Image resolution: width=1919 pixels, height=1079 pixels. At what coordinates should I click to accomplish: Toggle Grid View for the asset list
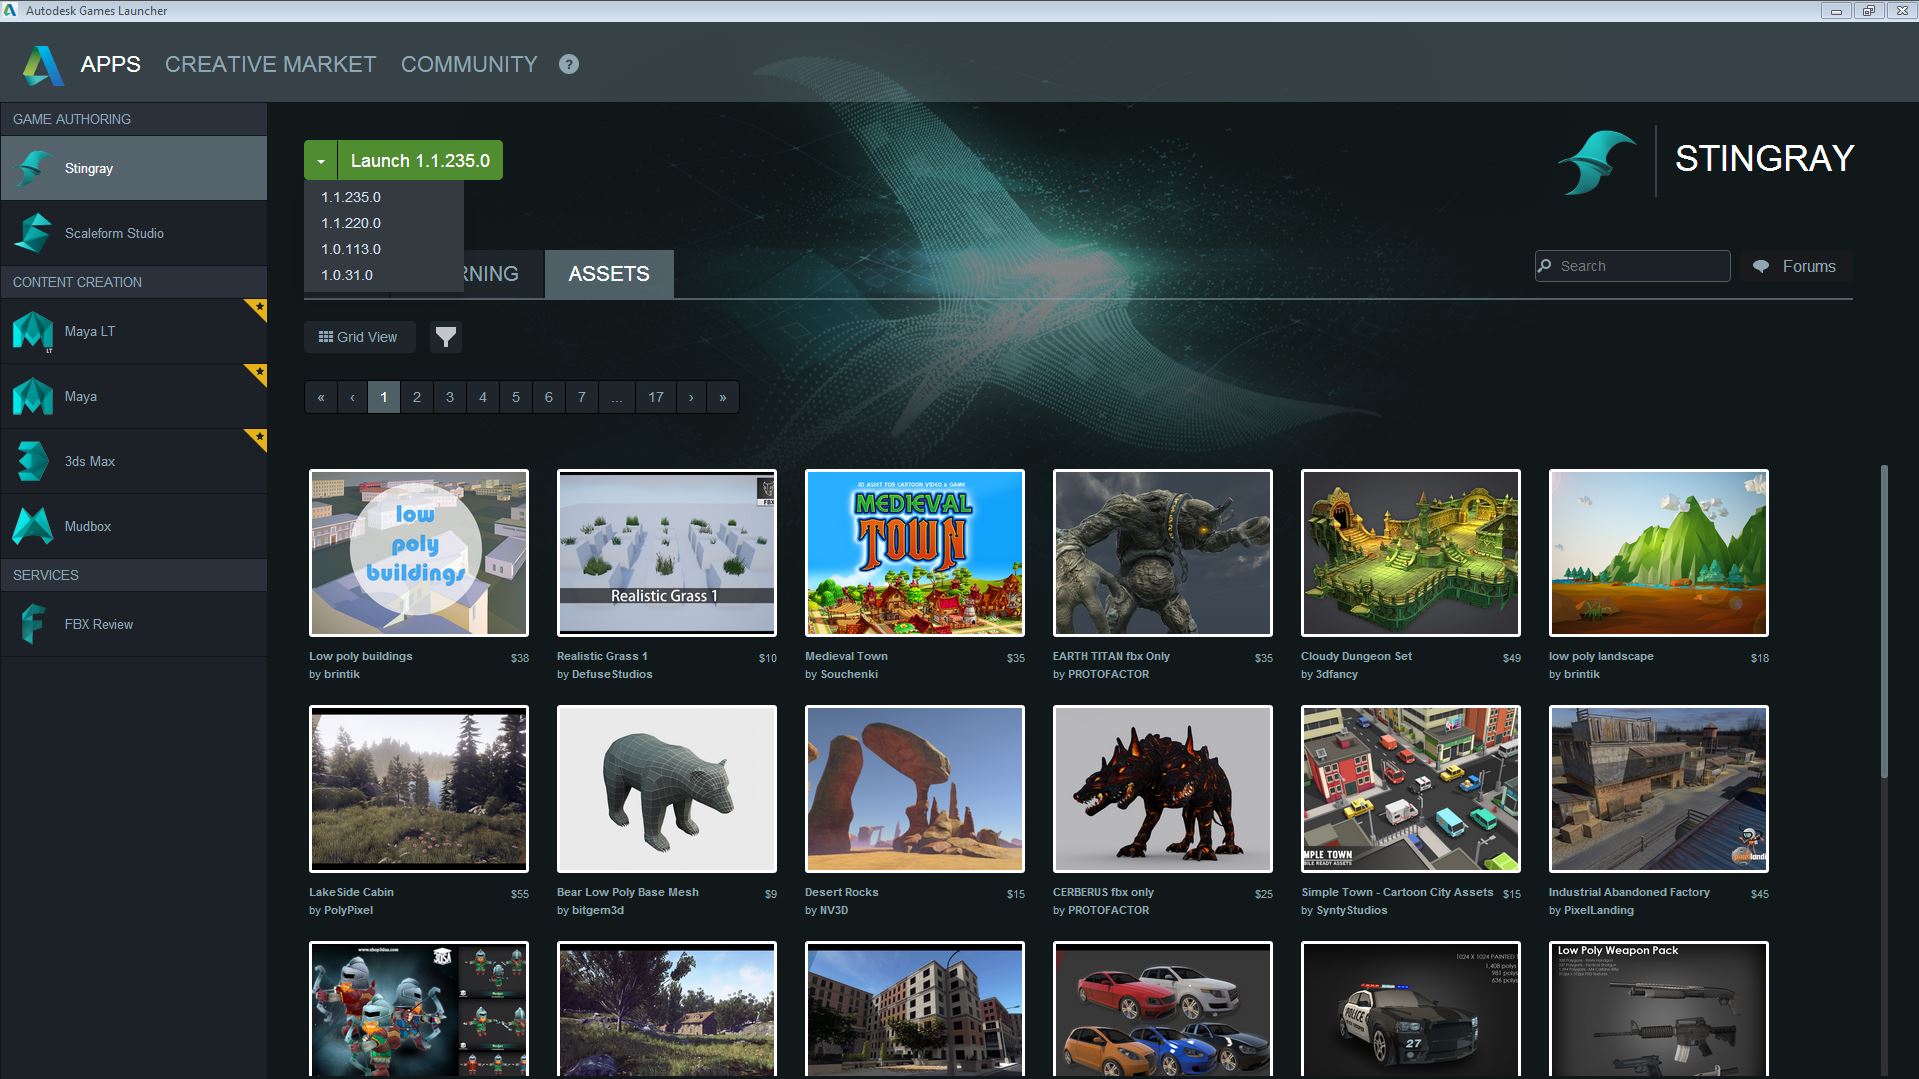[x=359, y=337]
